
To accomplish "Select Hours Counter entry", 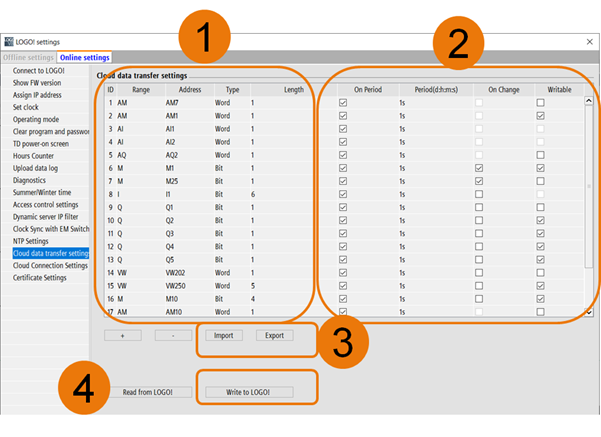I will point(33,156).
